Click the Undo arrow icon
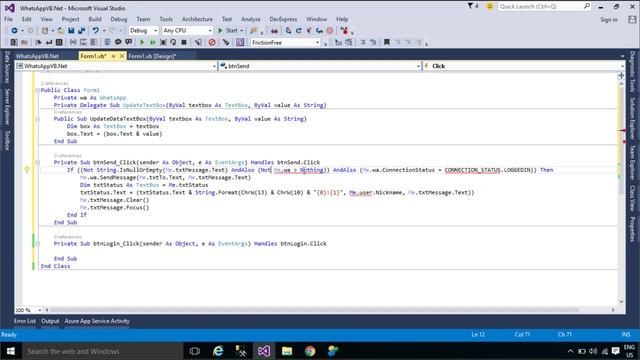The image size is (640, 360). point(96,31)
